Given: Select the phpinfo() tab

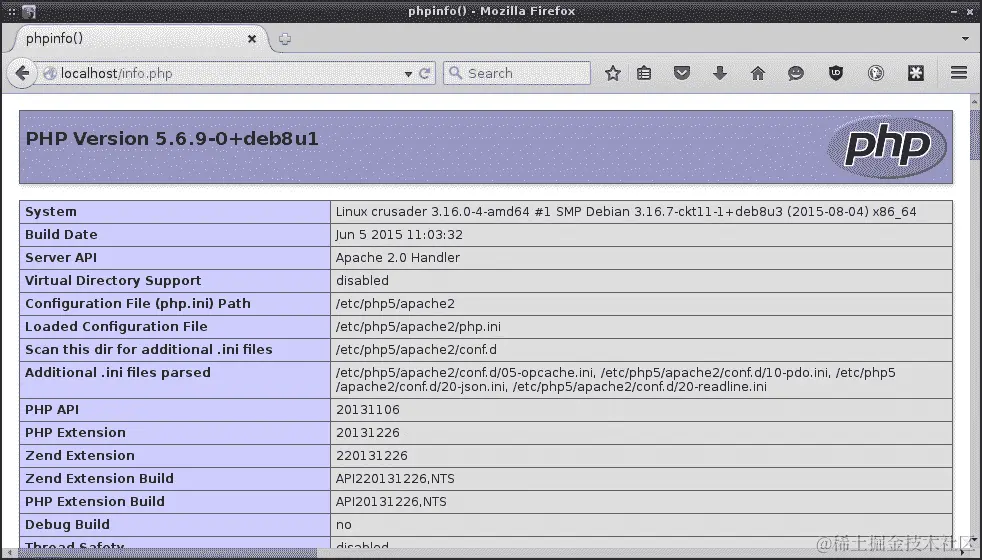Looking at the screenshot, I should (x=141, y=39).
